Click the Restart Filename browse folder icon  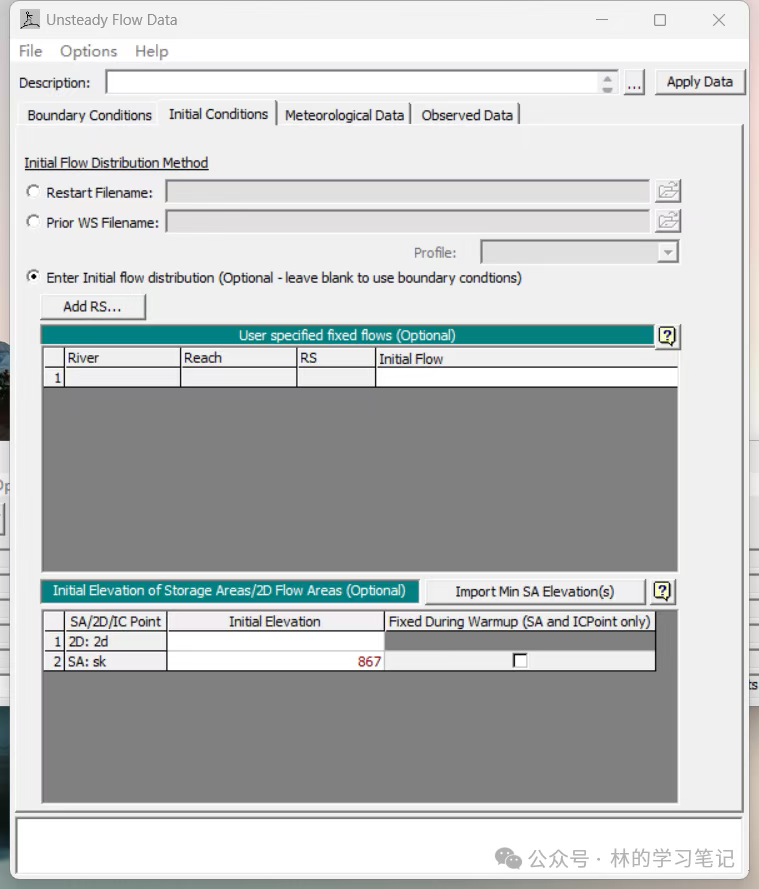point(668,191)
